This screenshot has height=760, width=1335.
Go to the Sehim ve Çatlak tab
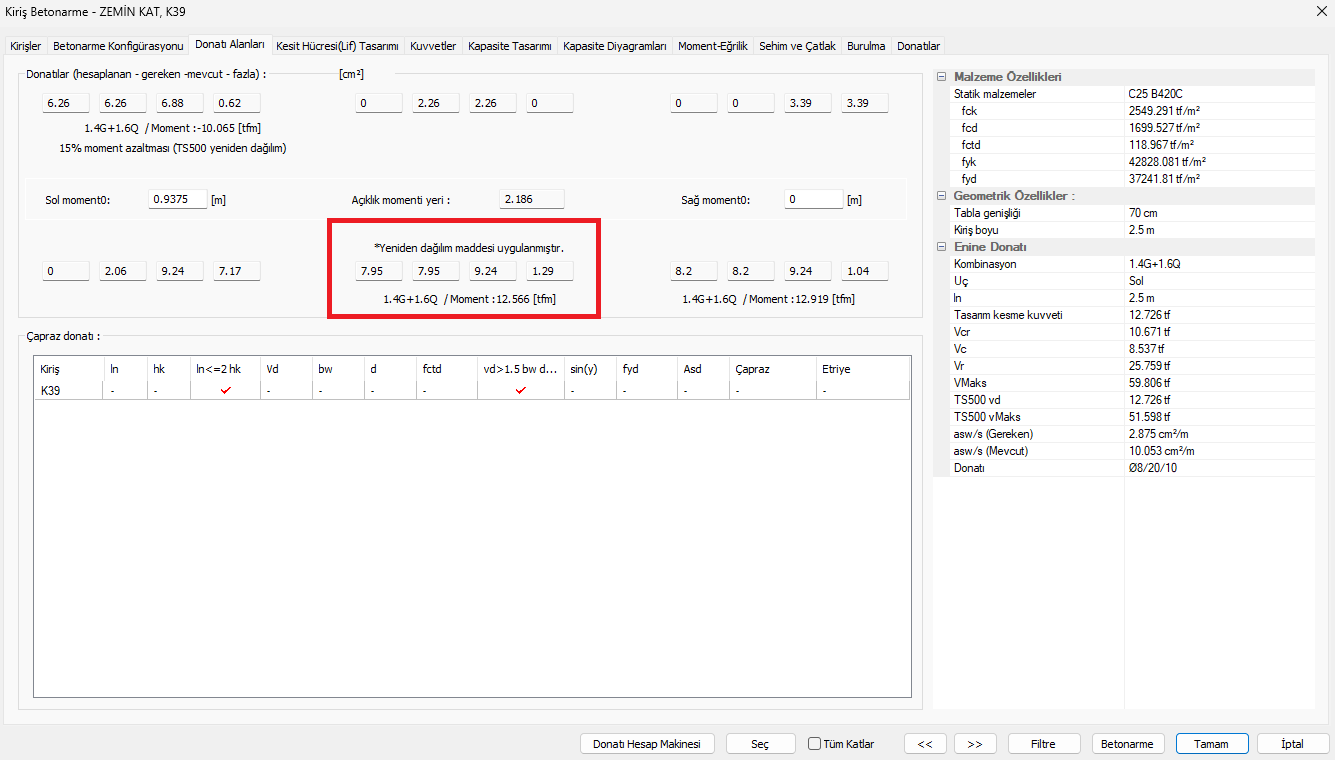pos(797,46)
